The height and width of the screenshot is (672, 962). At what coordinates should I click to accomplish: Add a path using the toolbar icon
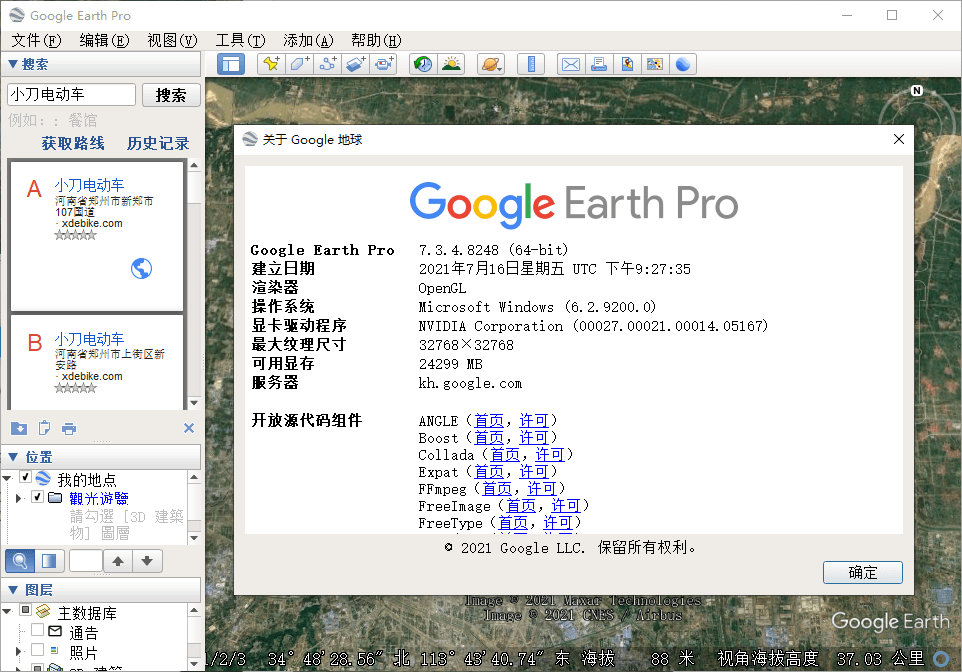pos(327,64)
